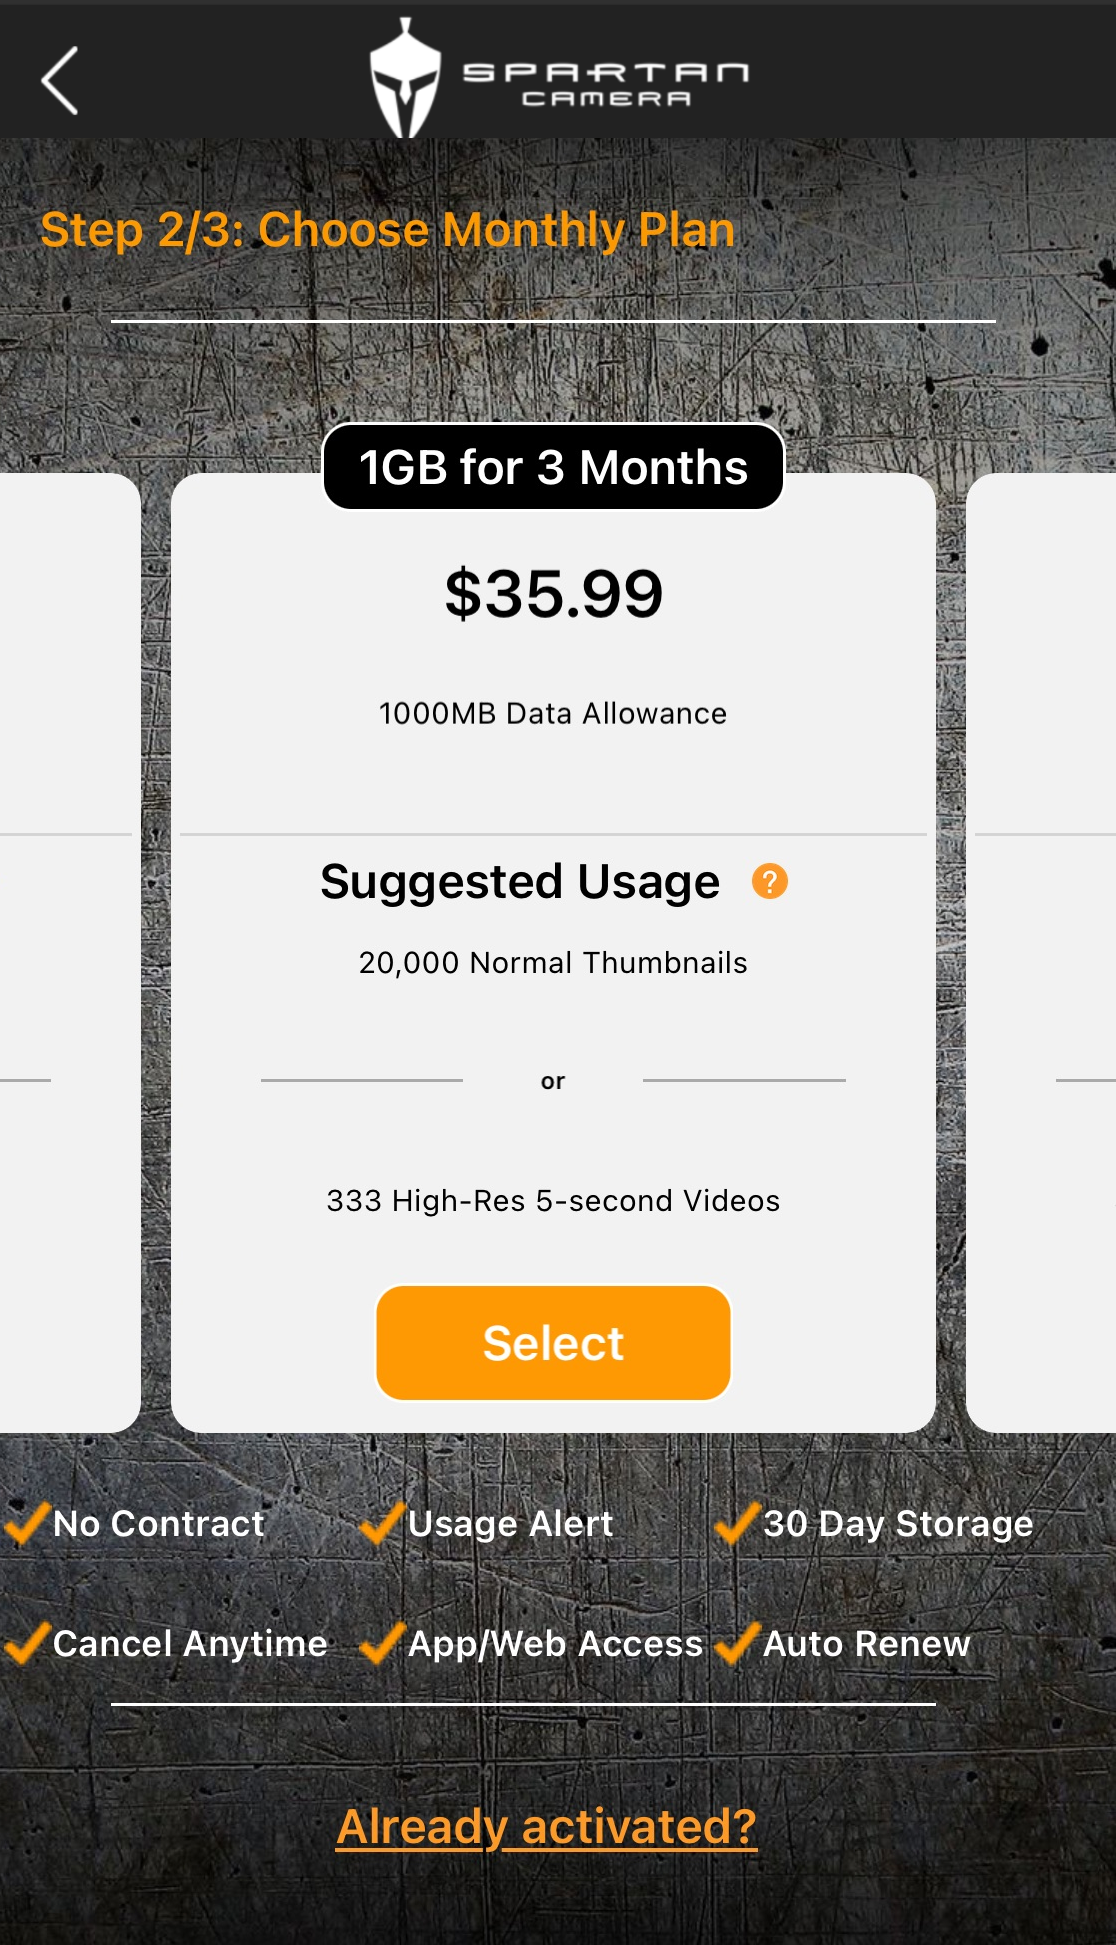Tap the 1GB for 3 Months label
The width and height of the screenshot is (1116, 1945).
coord(553,467)
